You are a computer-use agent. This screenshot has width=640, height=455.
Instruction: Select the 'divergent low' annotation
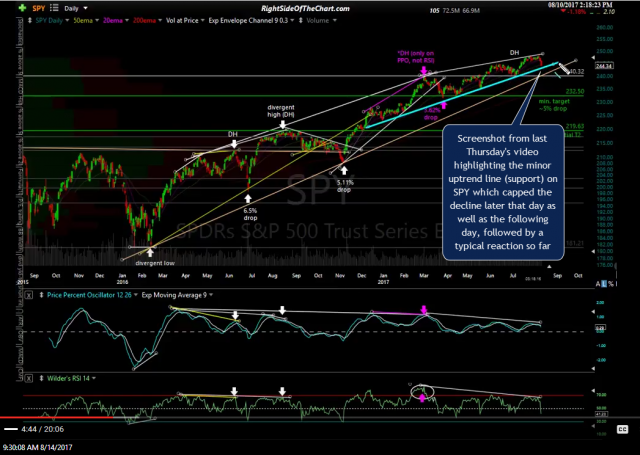click(155, 263)
